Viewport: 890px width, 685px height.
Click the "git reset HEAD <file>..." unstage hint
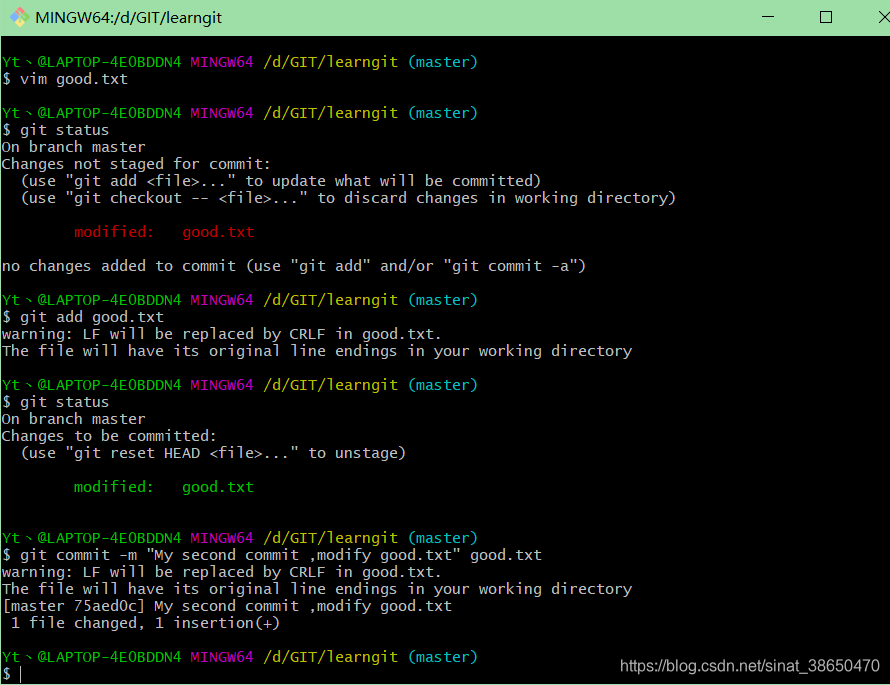point(213,453)
